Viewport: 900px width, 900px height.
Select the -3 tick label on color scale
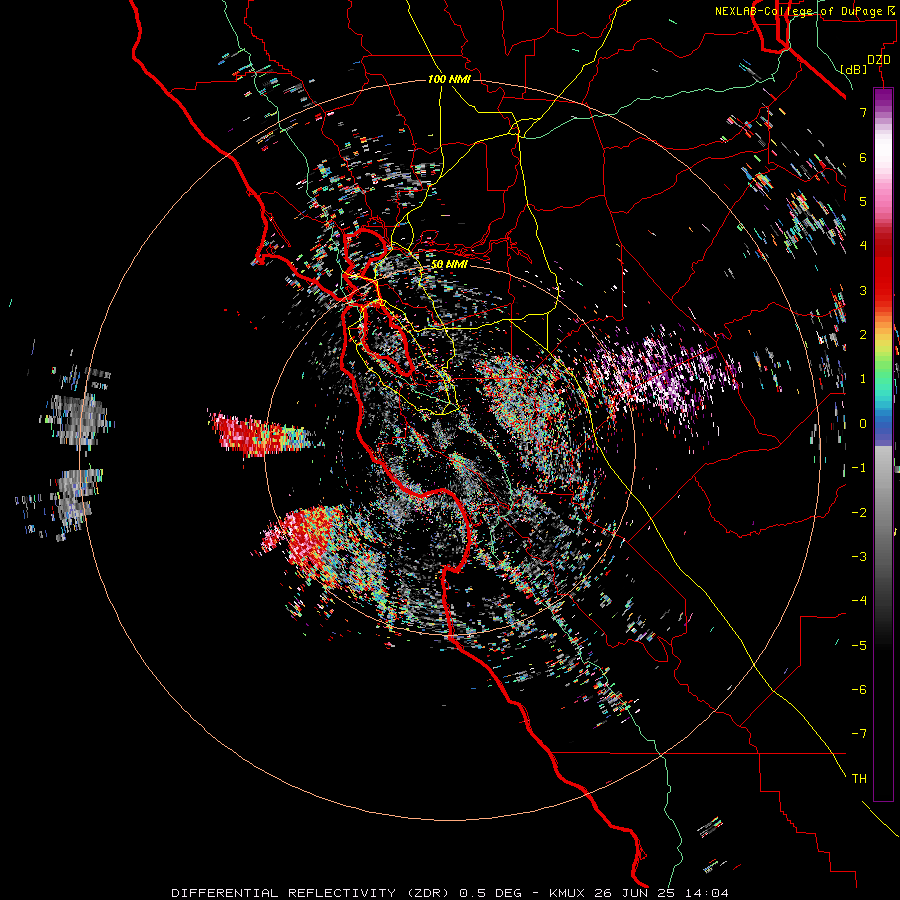859,556
